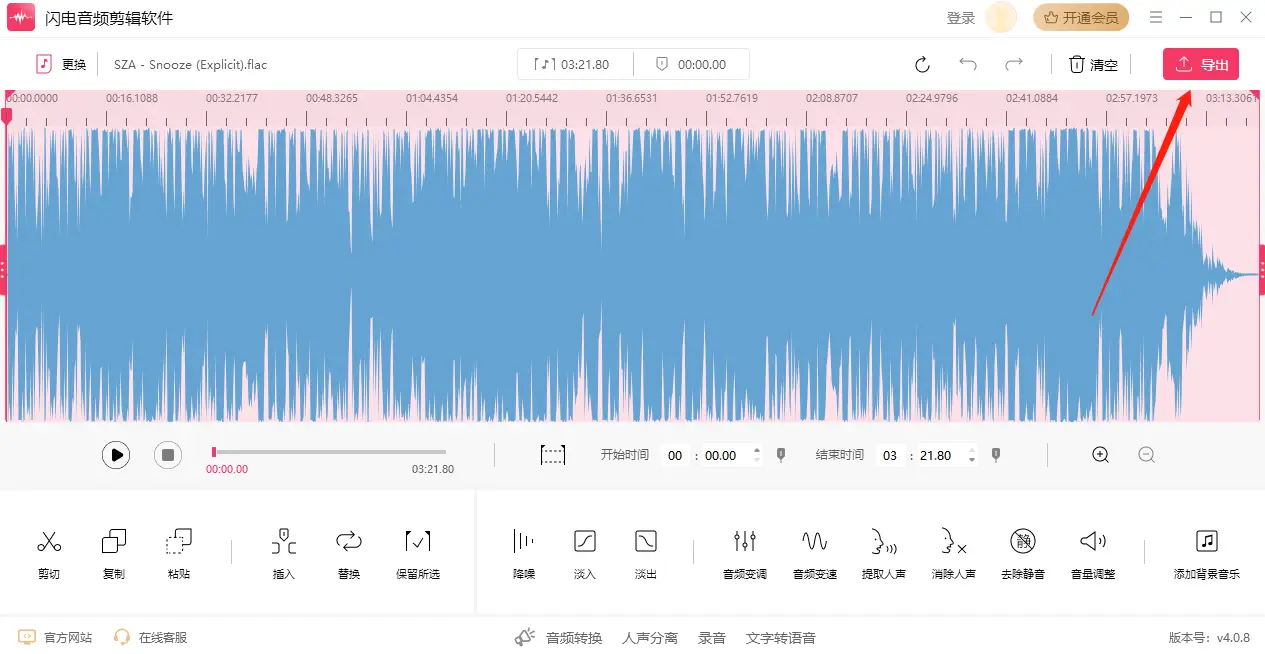This screenshot has height=654, width=1265.
Task: Click the playhead marker at timeline start
Action: click(x=6, y=115)
